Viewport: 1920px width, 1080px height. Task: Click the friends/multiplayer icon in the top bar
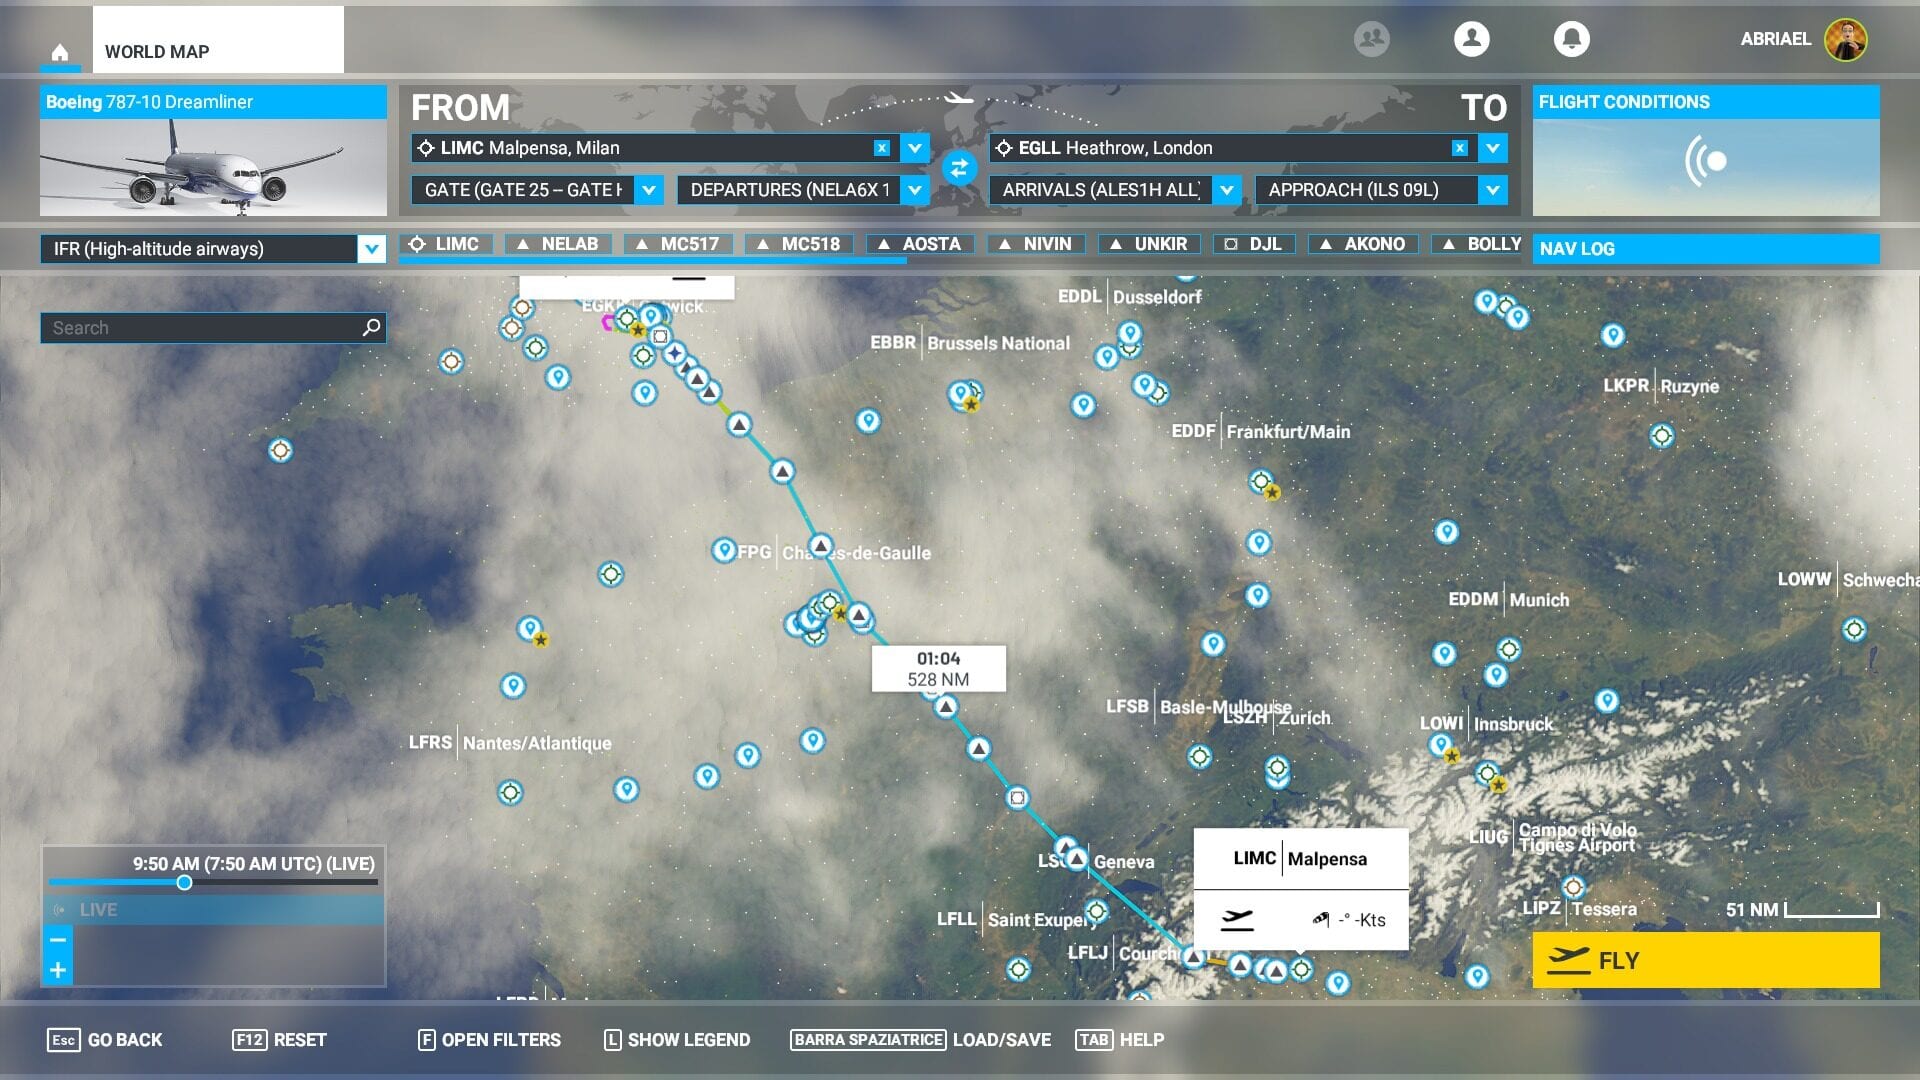(1371, 40)
